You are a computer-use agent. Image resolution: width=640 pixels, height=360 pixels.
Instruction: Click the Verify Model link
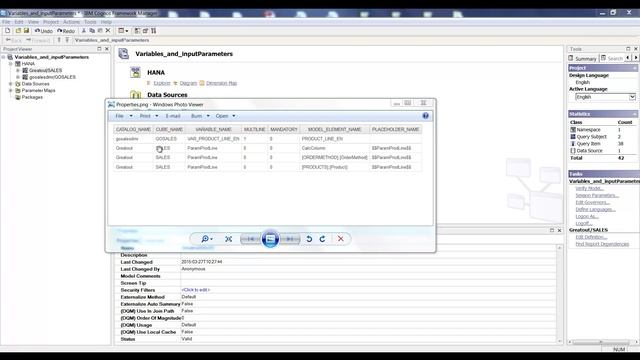click(x=589, y=189)
